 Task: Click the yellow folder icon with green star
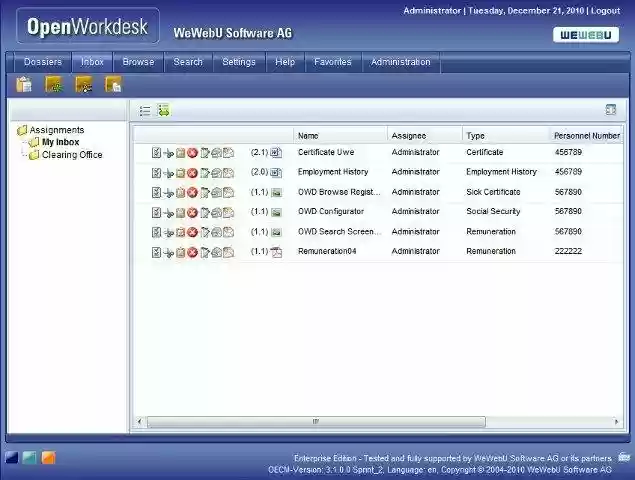[x=54, y=85]
